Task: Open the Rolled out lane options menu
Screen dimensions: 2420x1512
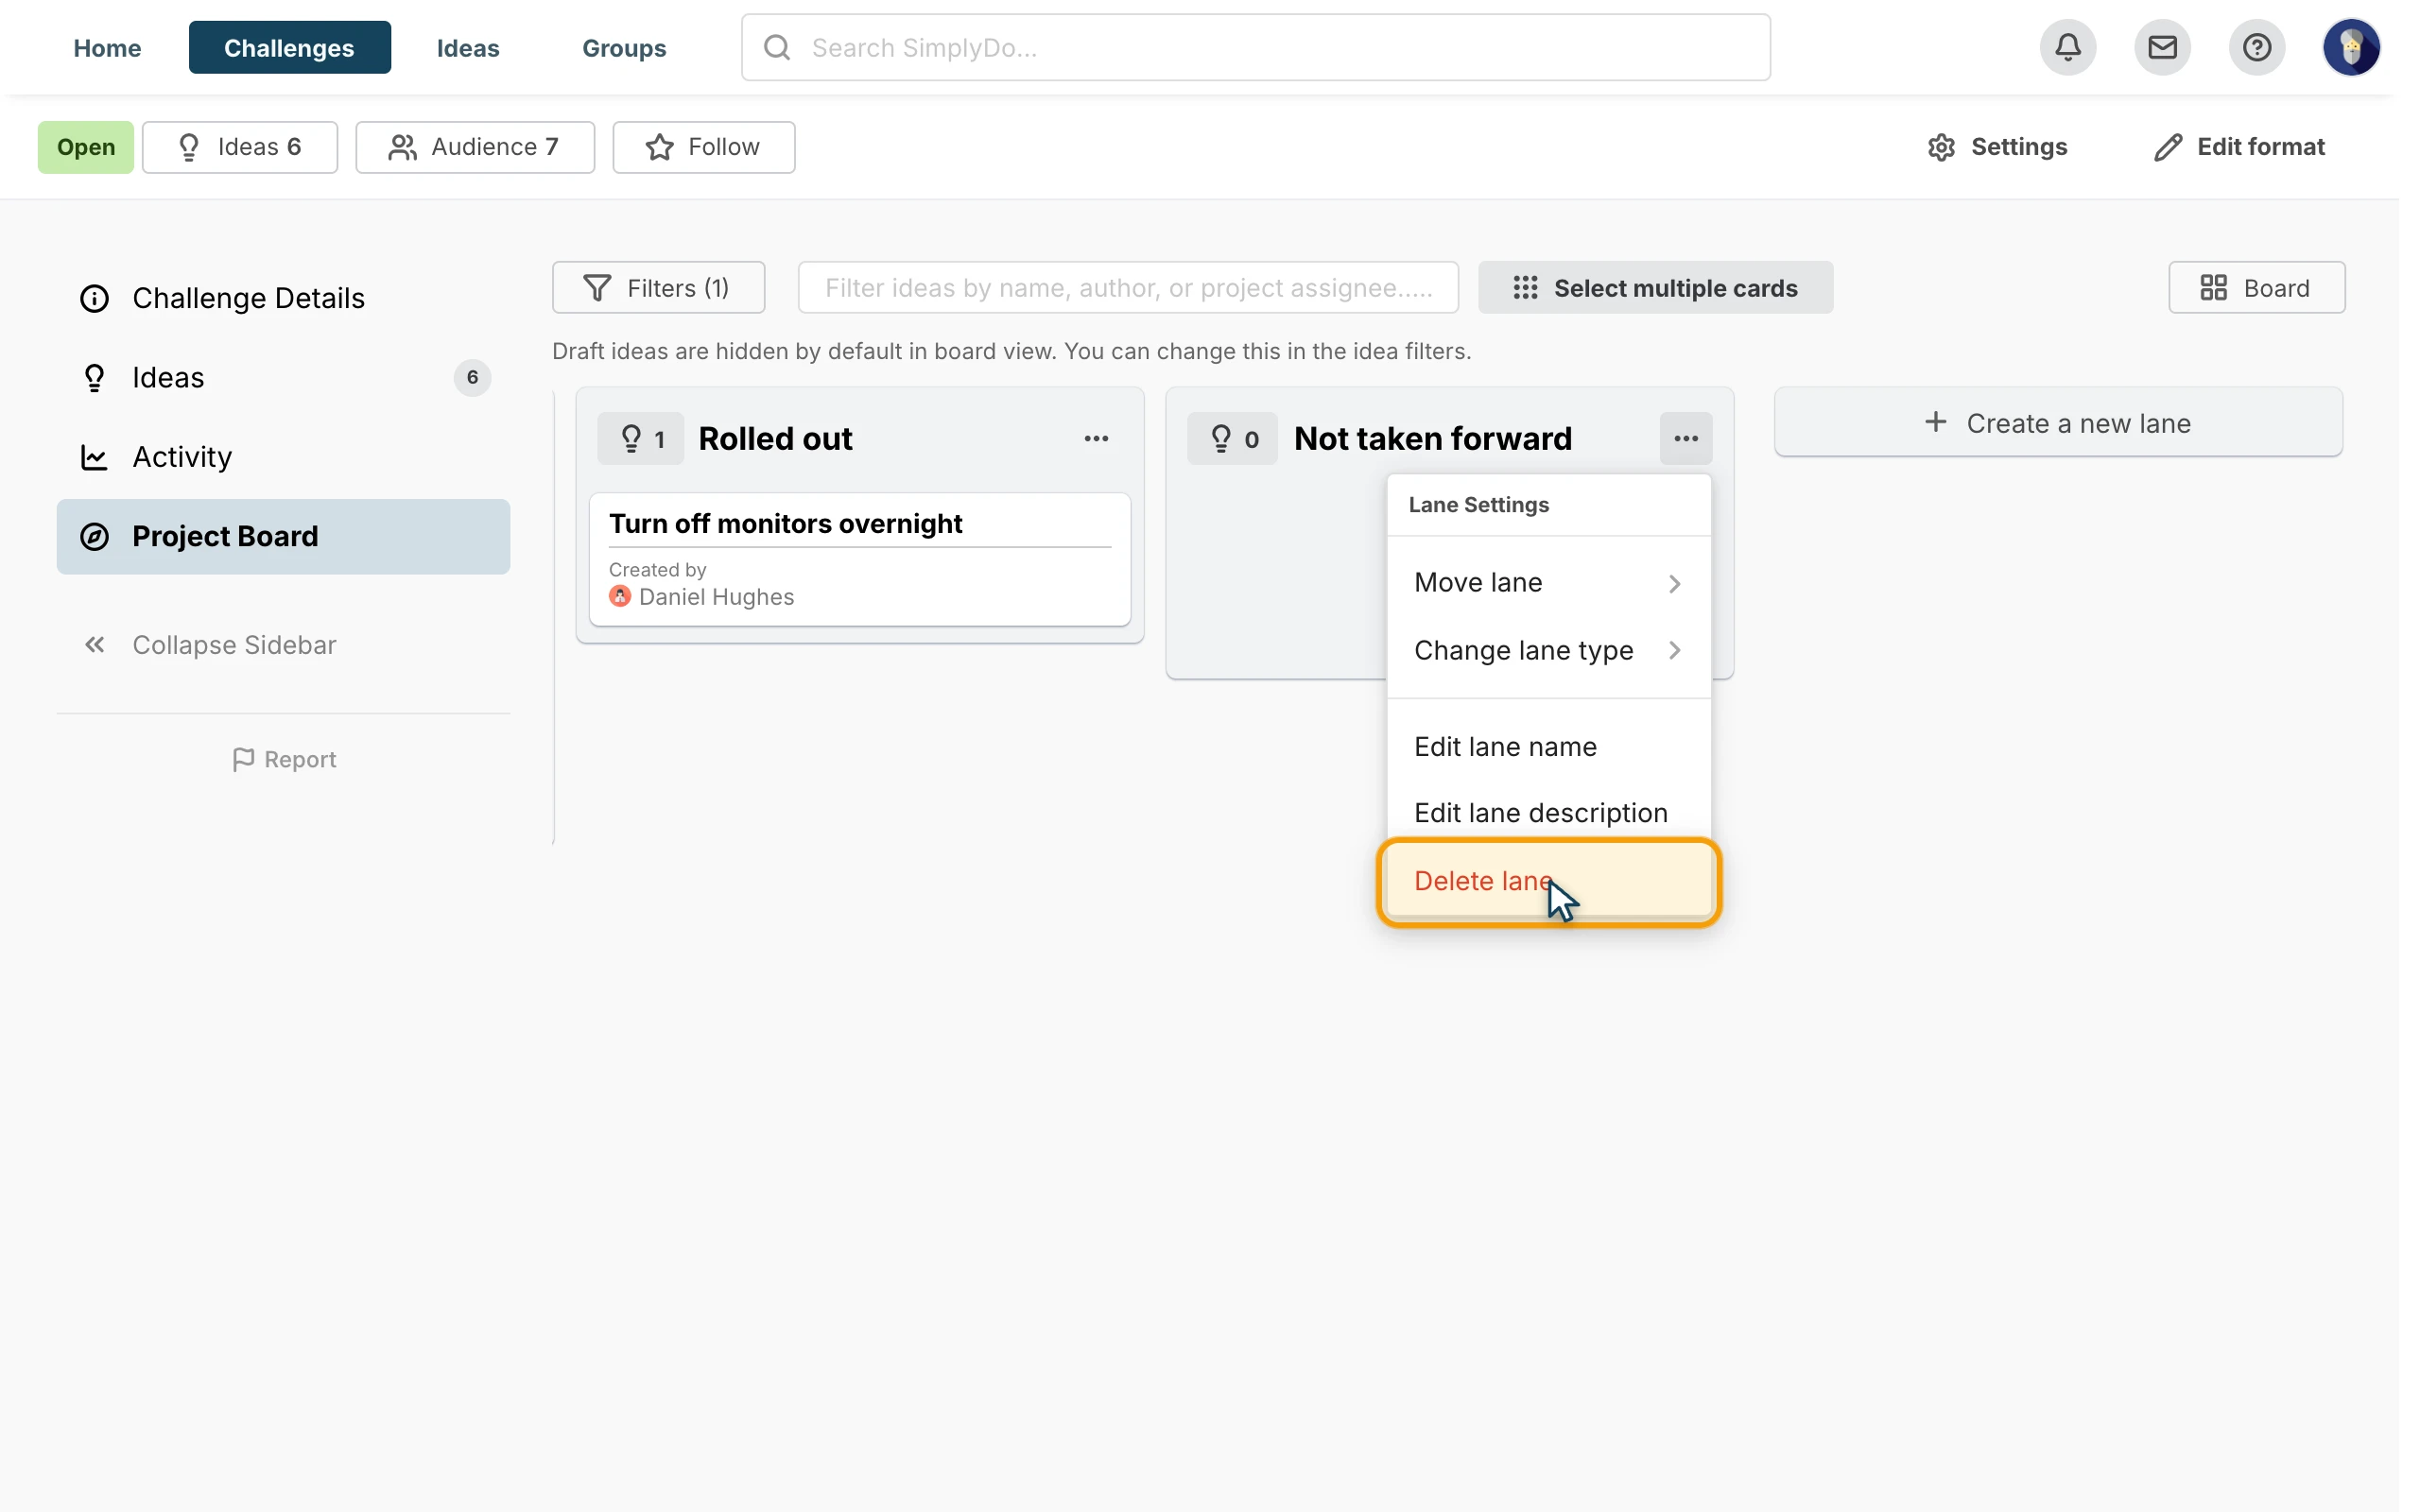Action: coord(1096,438)
